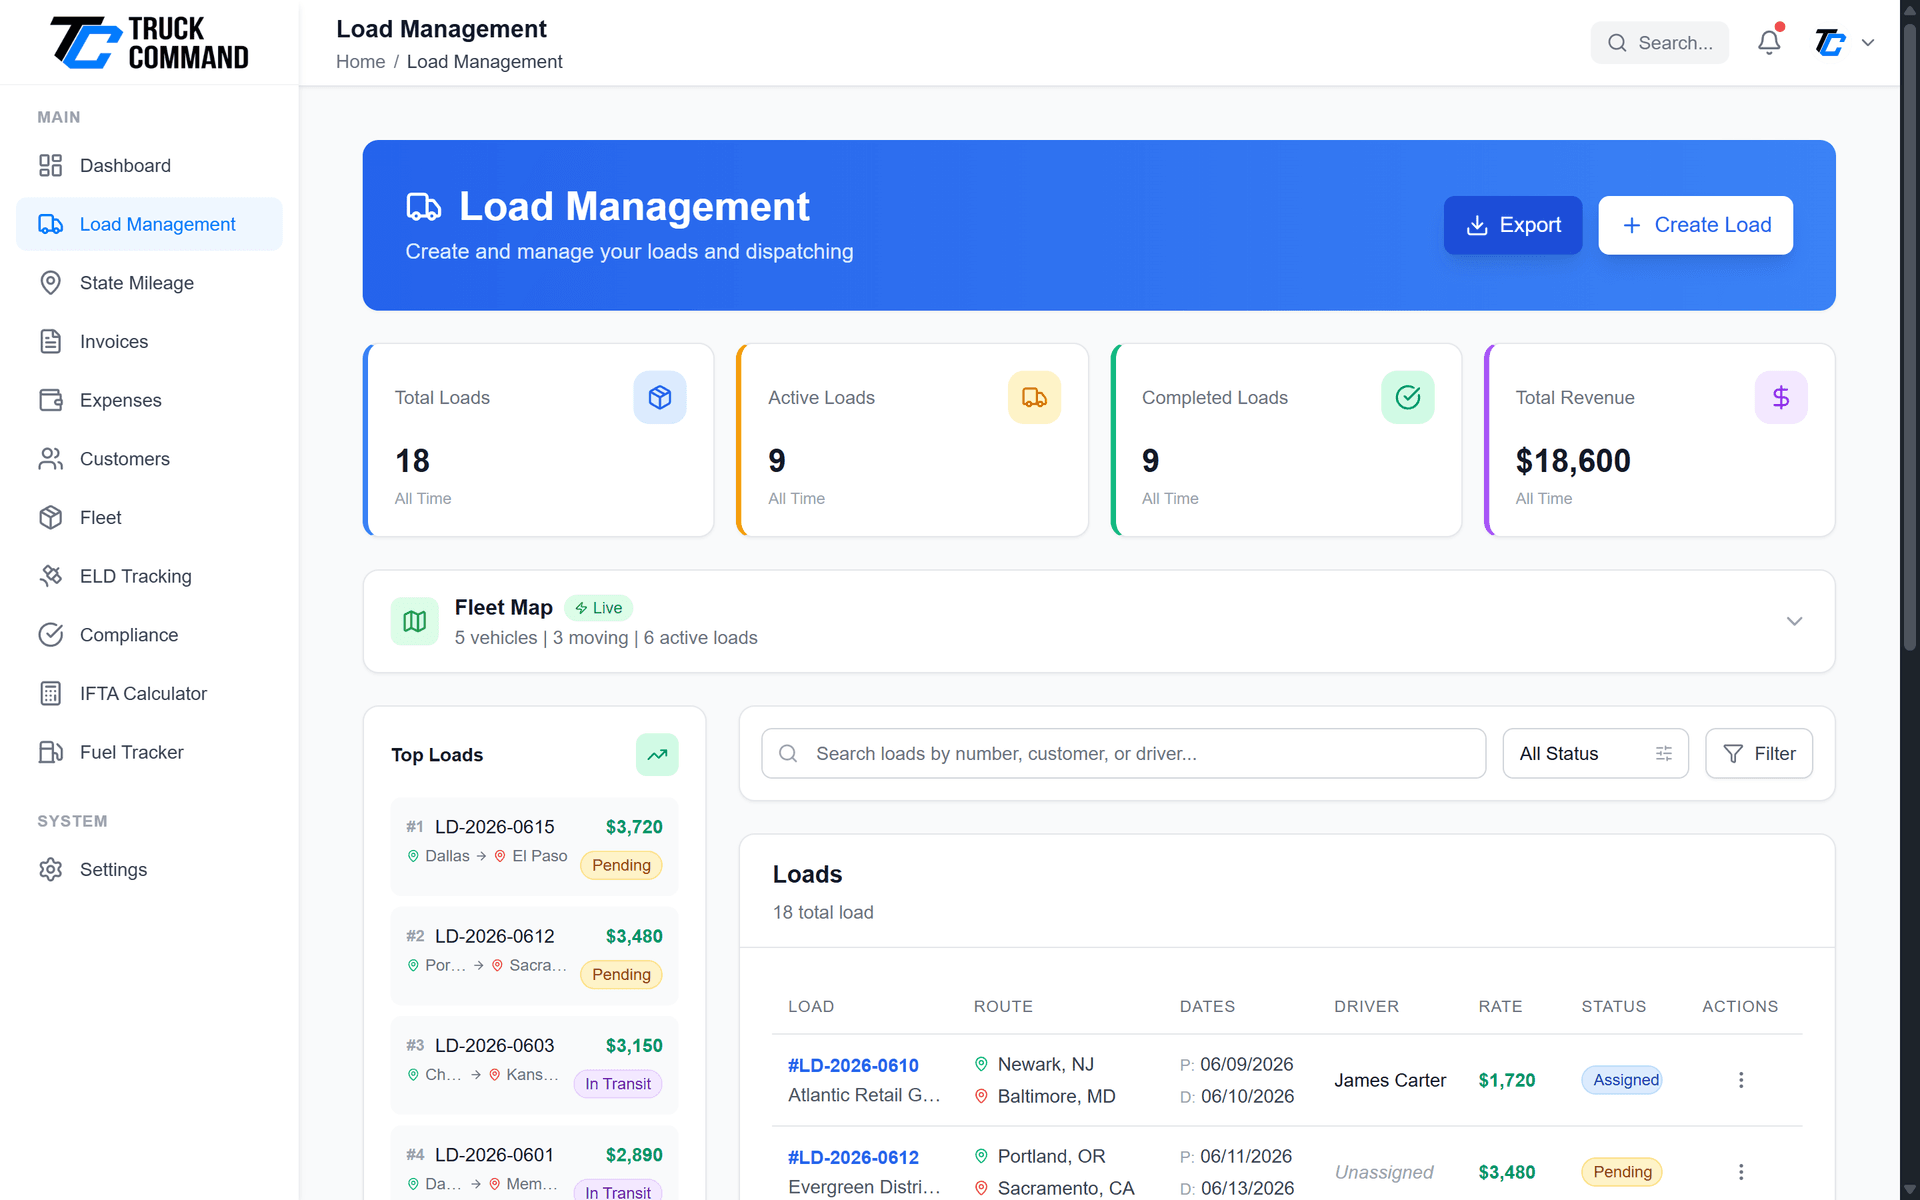The image size is (1920, 1200).
Task: Click Total Loads box icon
Action: [660, 397]
